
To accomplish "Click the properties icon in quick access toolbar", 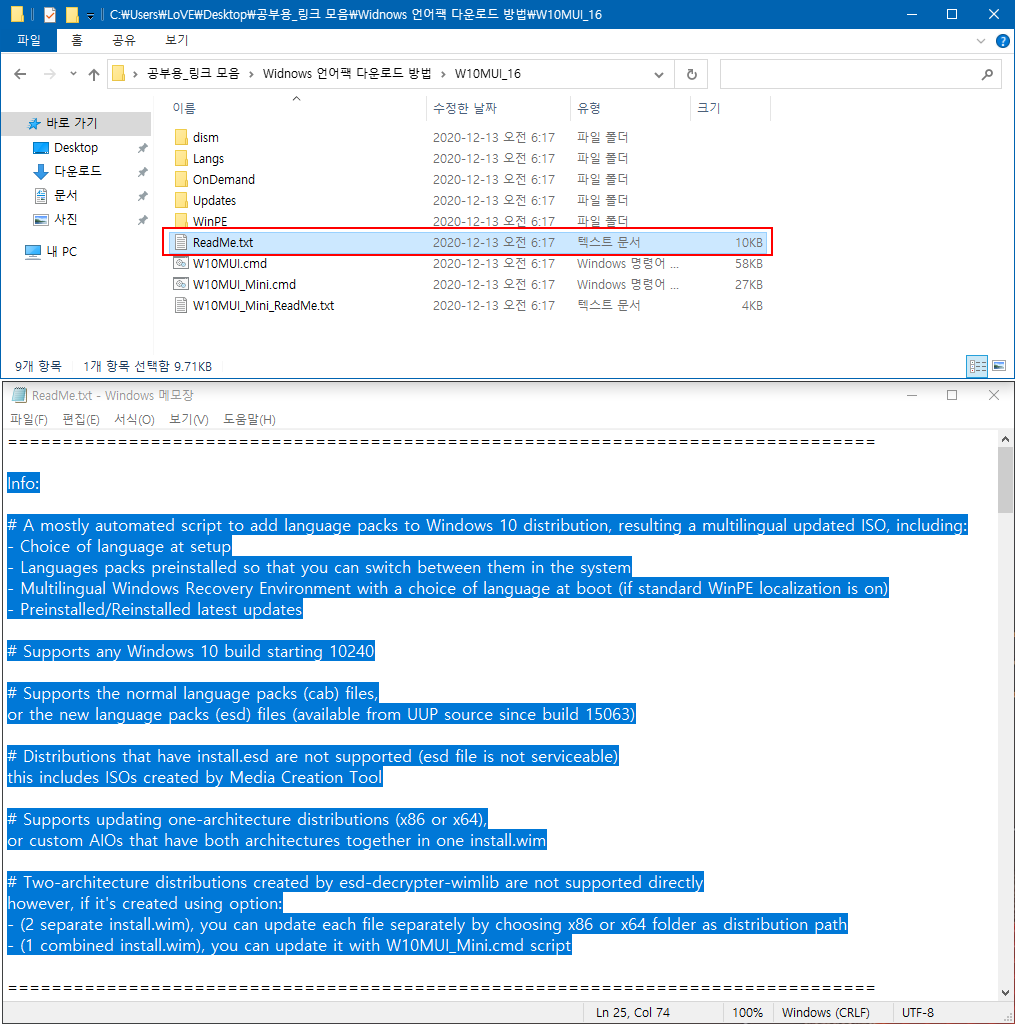I will (x=50, y=14).
